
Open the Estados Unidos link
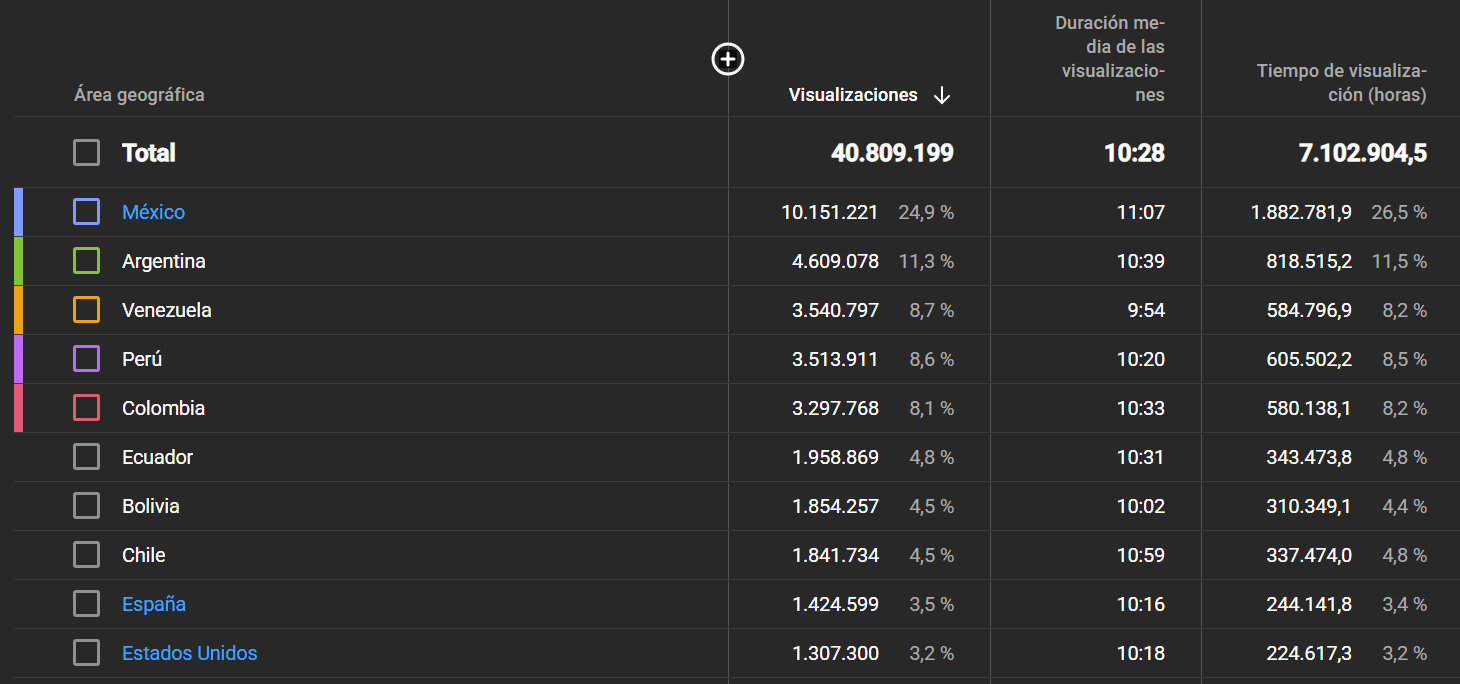click(x=190, y=652)
